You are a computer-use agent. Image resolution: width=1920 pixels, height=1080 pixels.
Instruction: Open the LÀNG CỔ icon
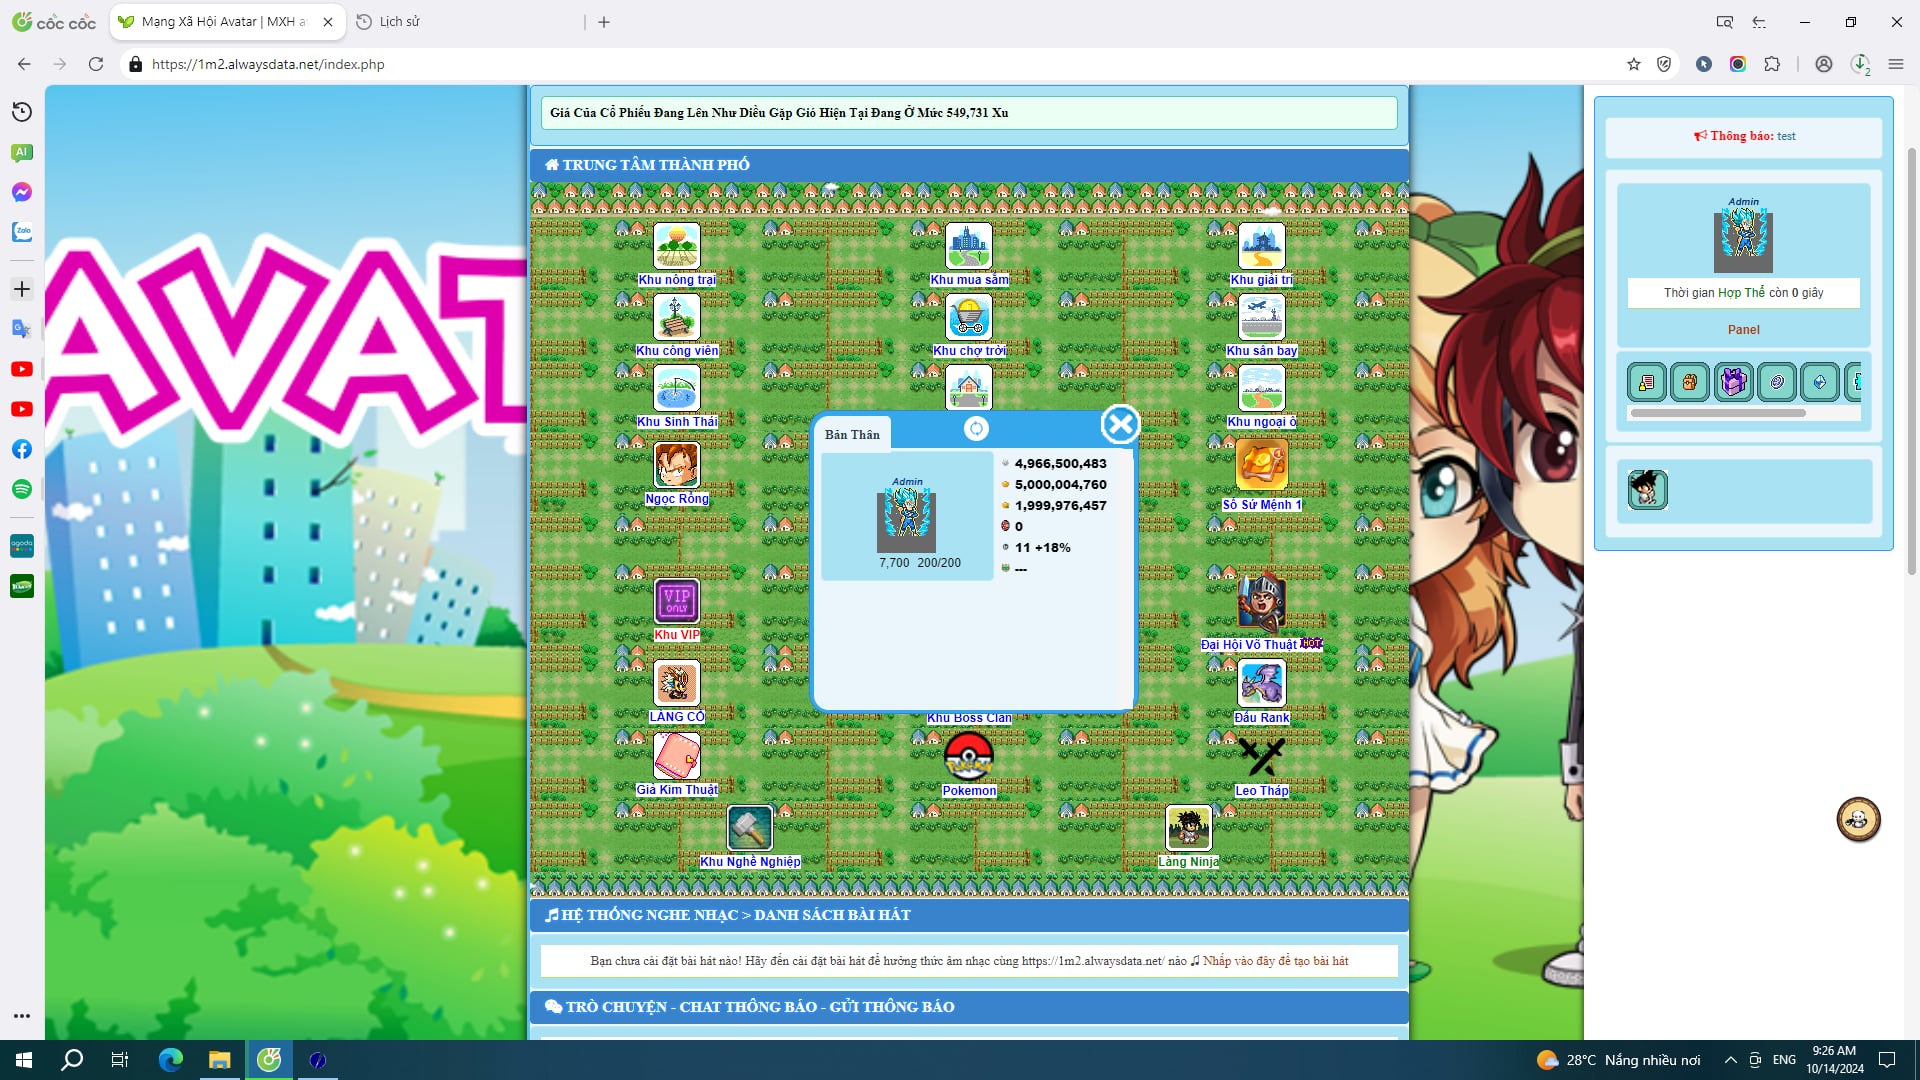coord(676,684)
